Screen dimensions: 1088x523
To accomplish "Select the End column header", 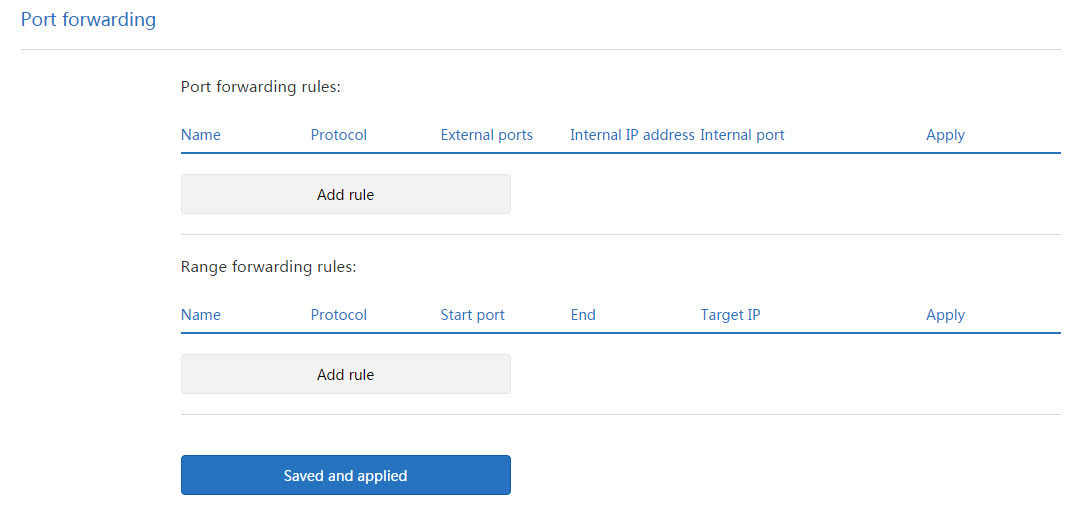I will (583, 315).
